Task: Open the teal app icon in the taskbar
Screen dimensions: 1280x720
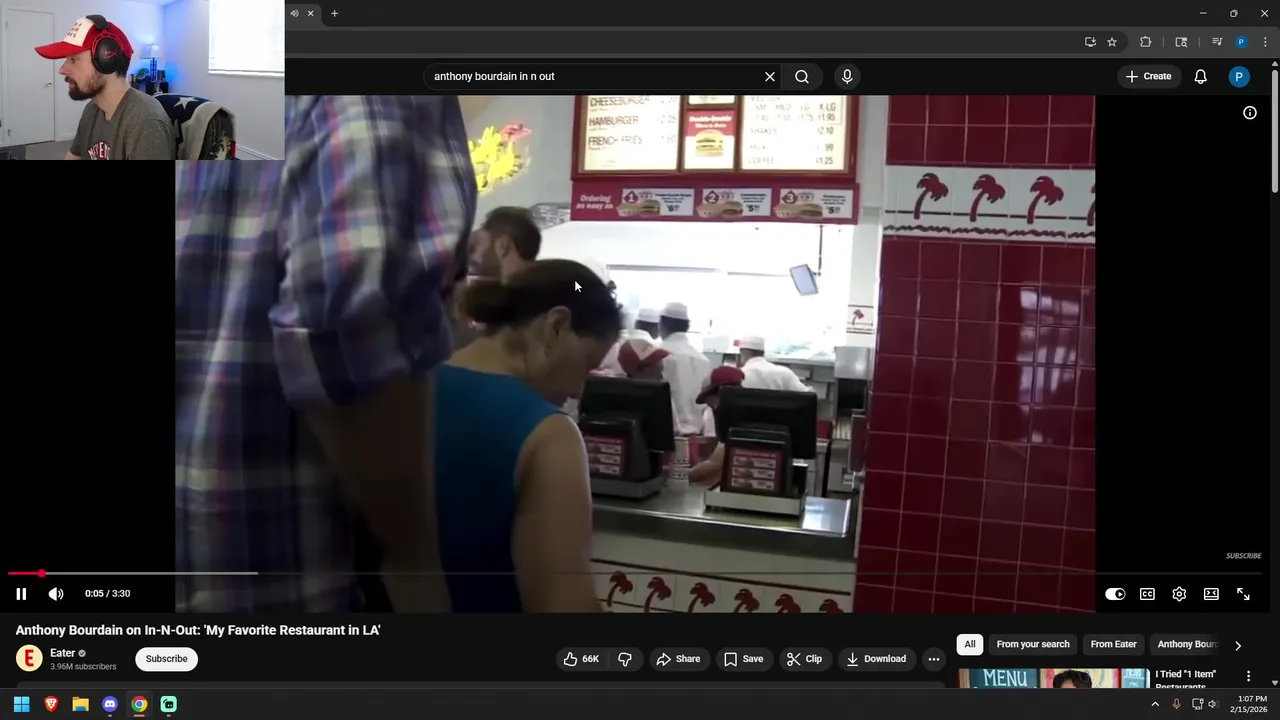Action: point(169,704)
